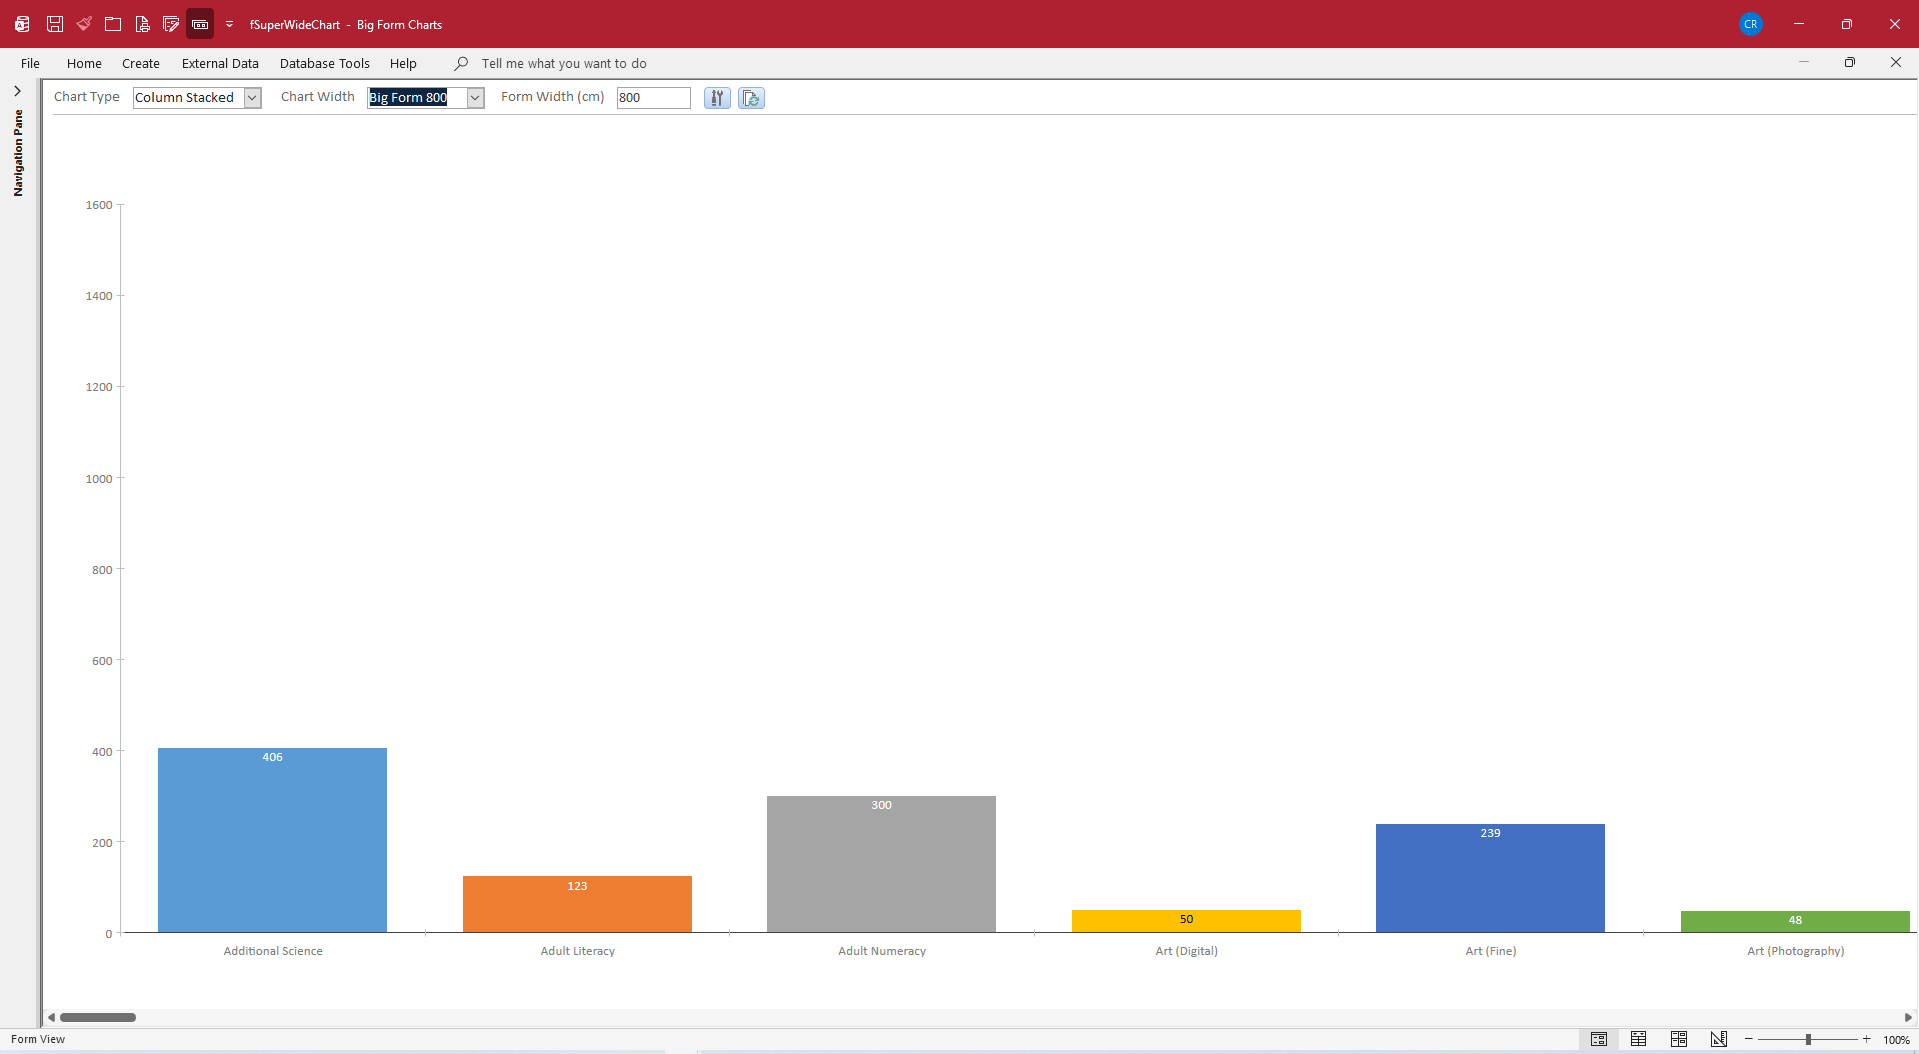
Task: Open the Chart Width dropdown arrow
Action: click(476, 97)
